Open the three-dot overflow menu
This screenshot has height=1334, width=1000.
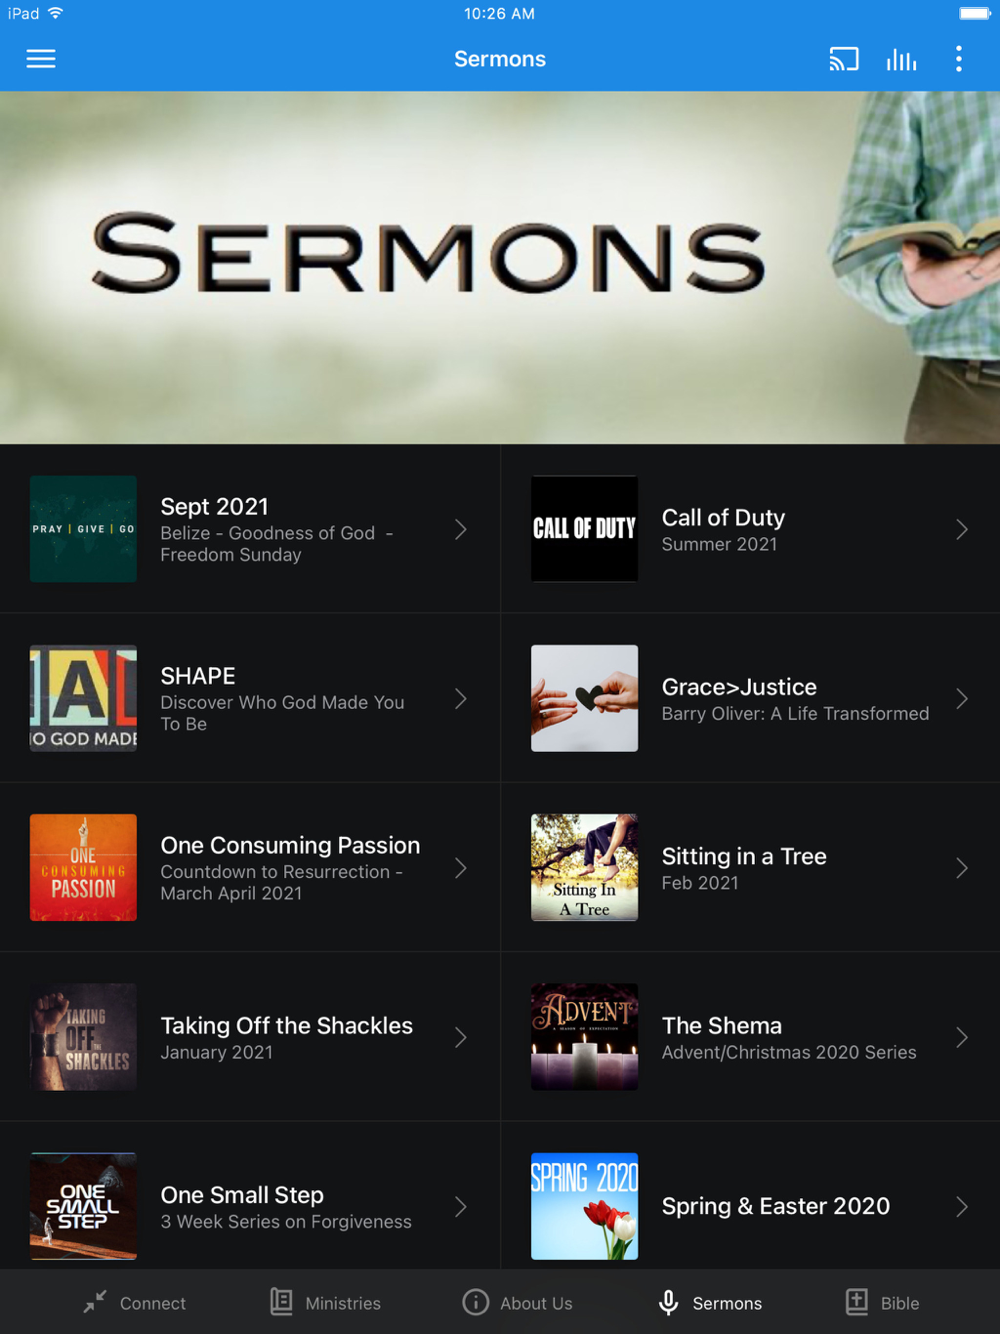pyautogui.click(x=959, y=59)
